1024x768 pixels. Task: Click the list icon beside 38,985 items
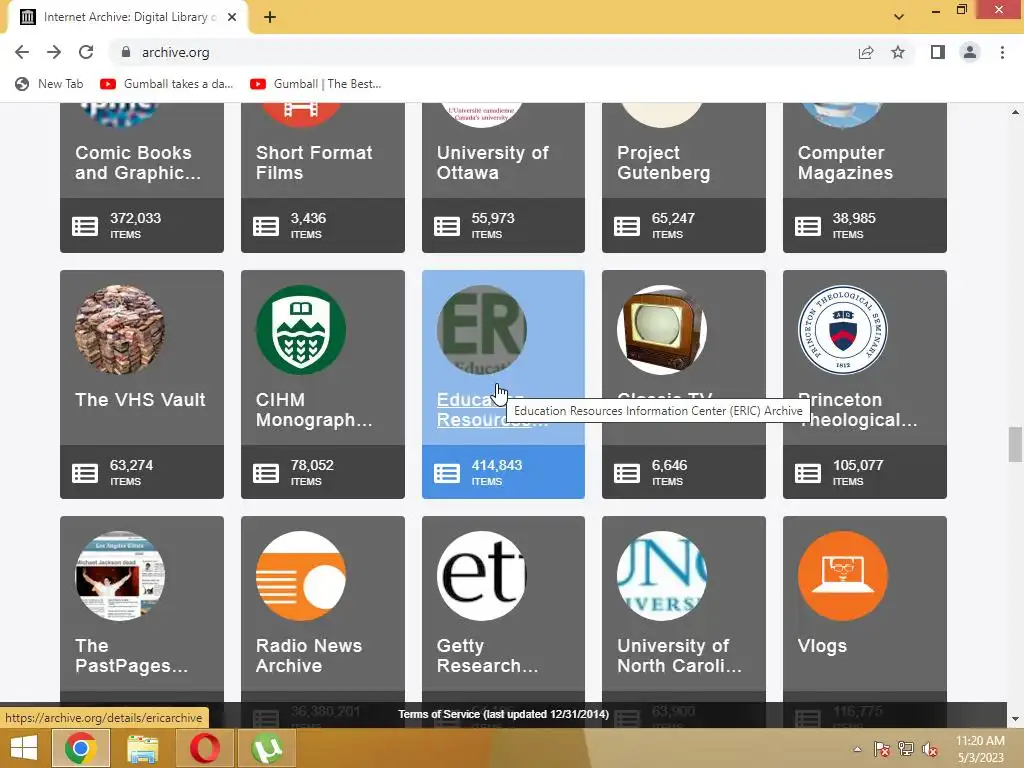pos(808,227)
